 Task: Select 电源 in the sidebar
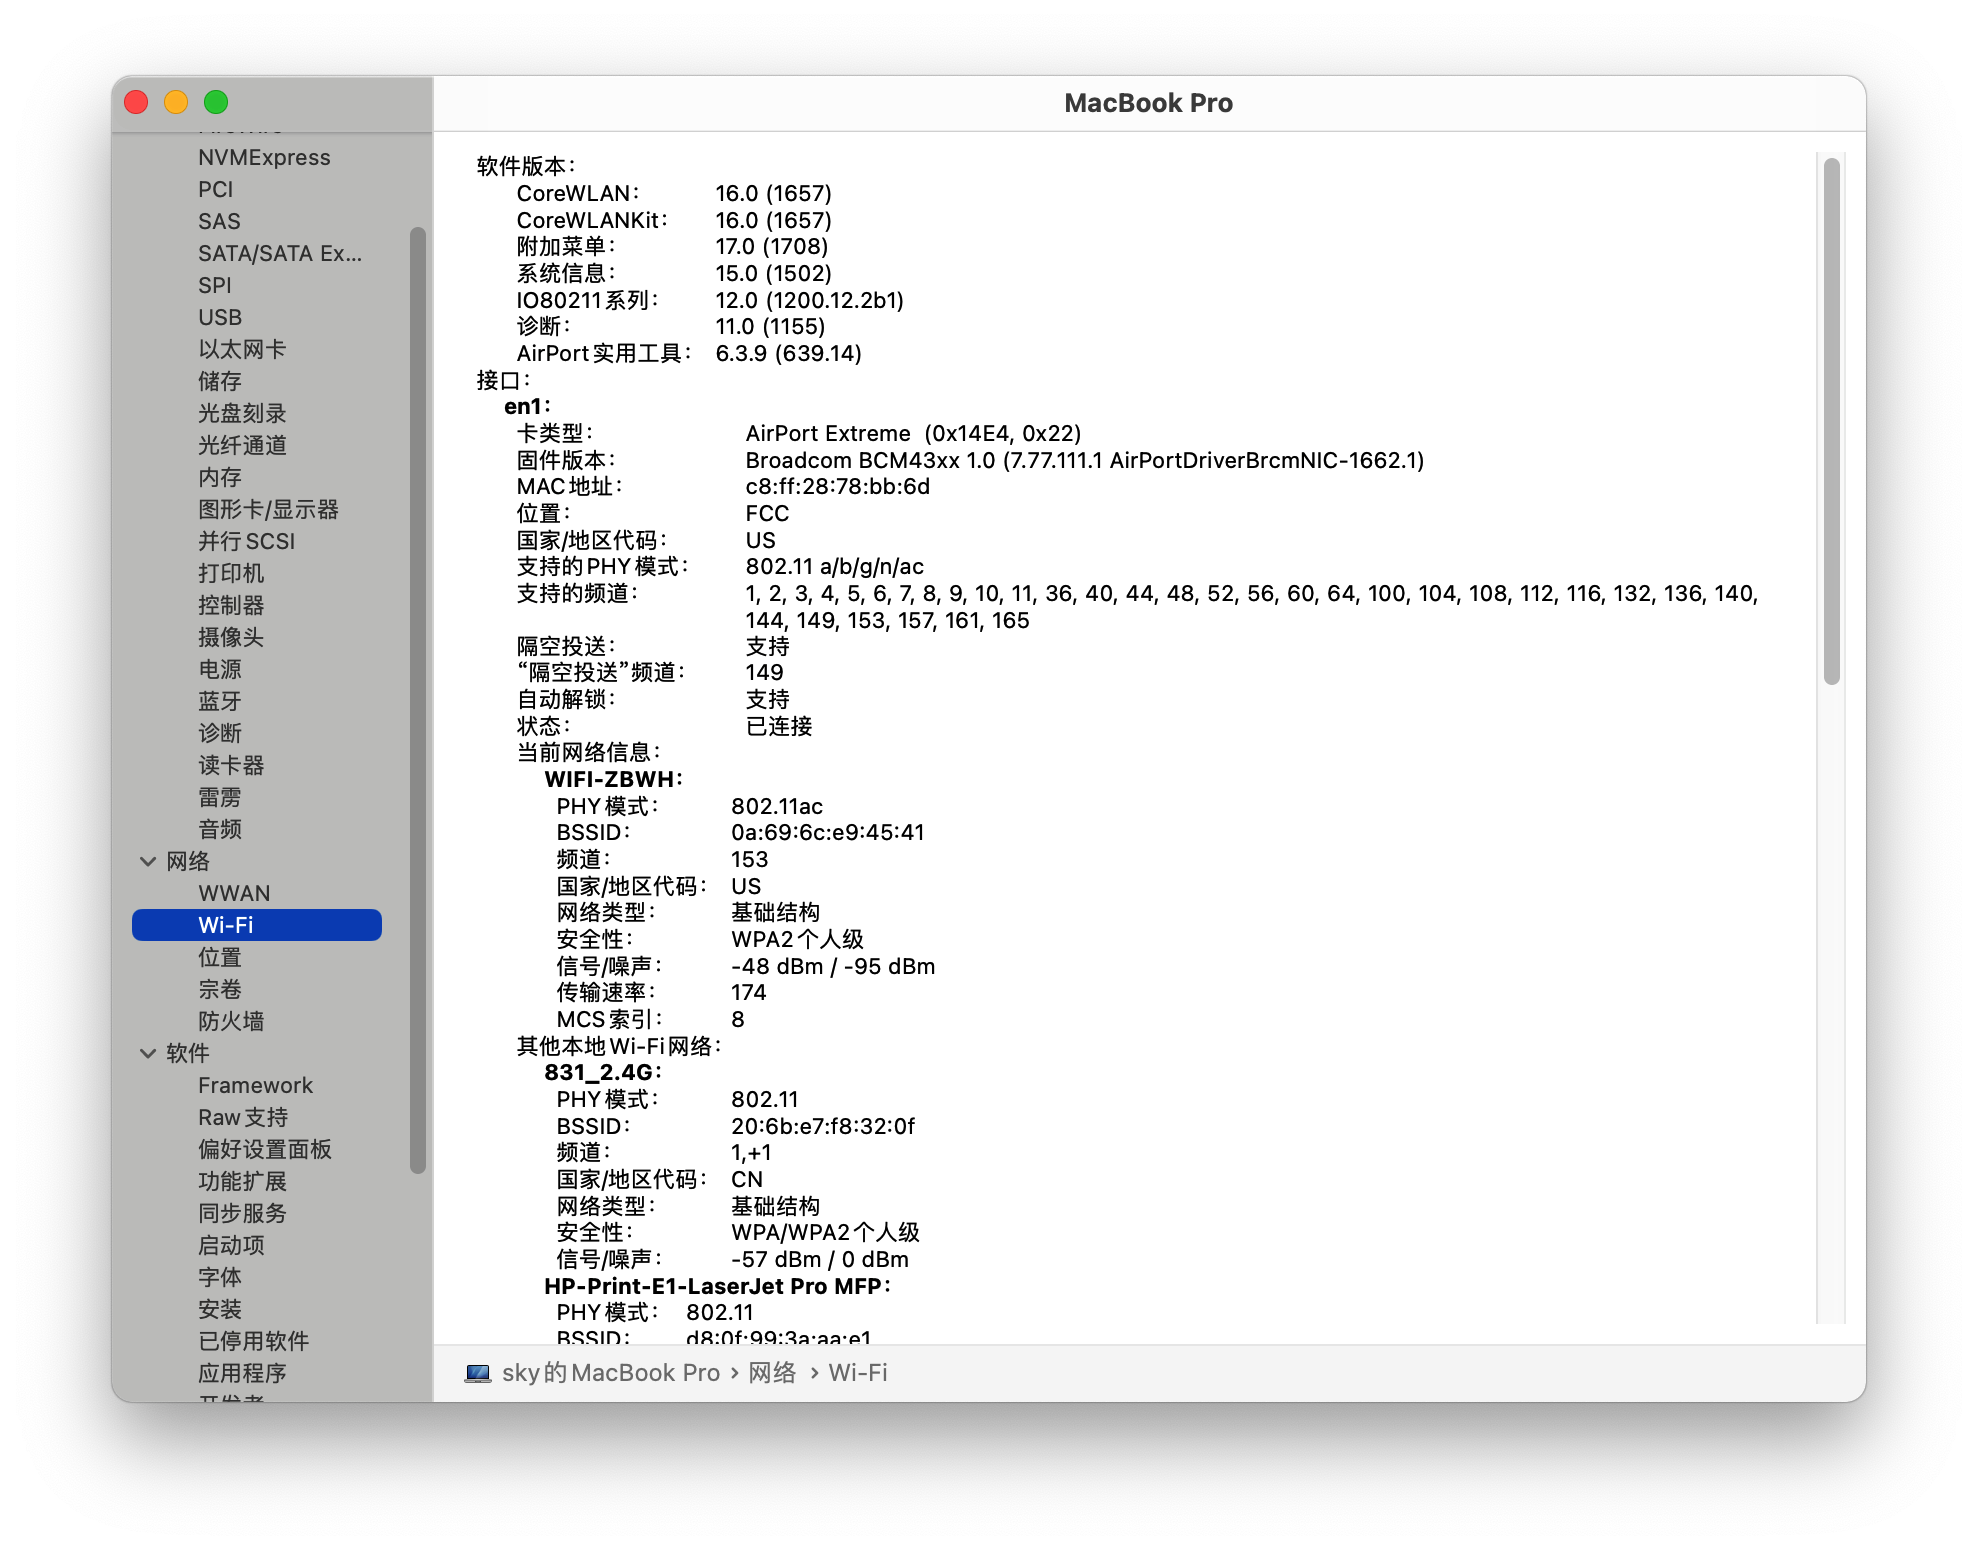[220, 669]
